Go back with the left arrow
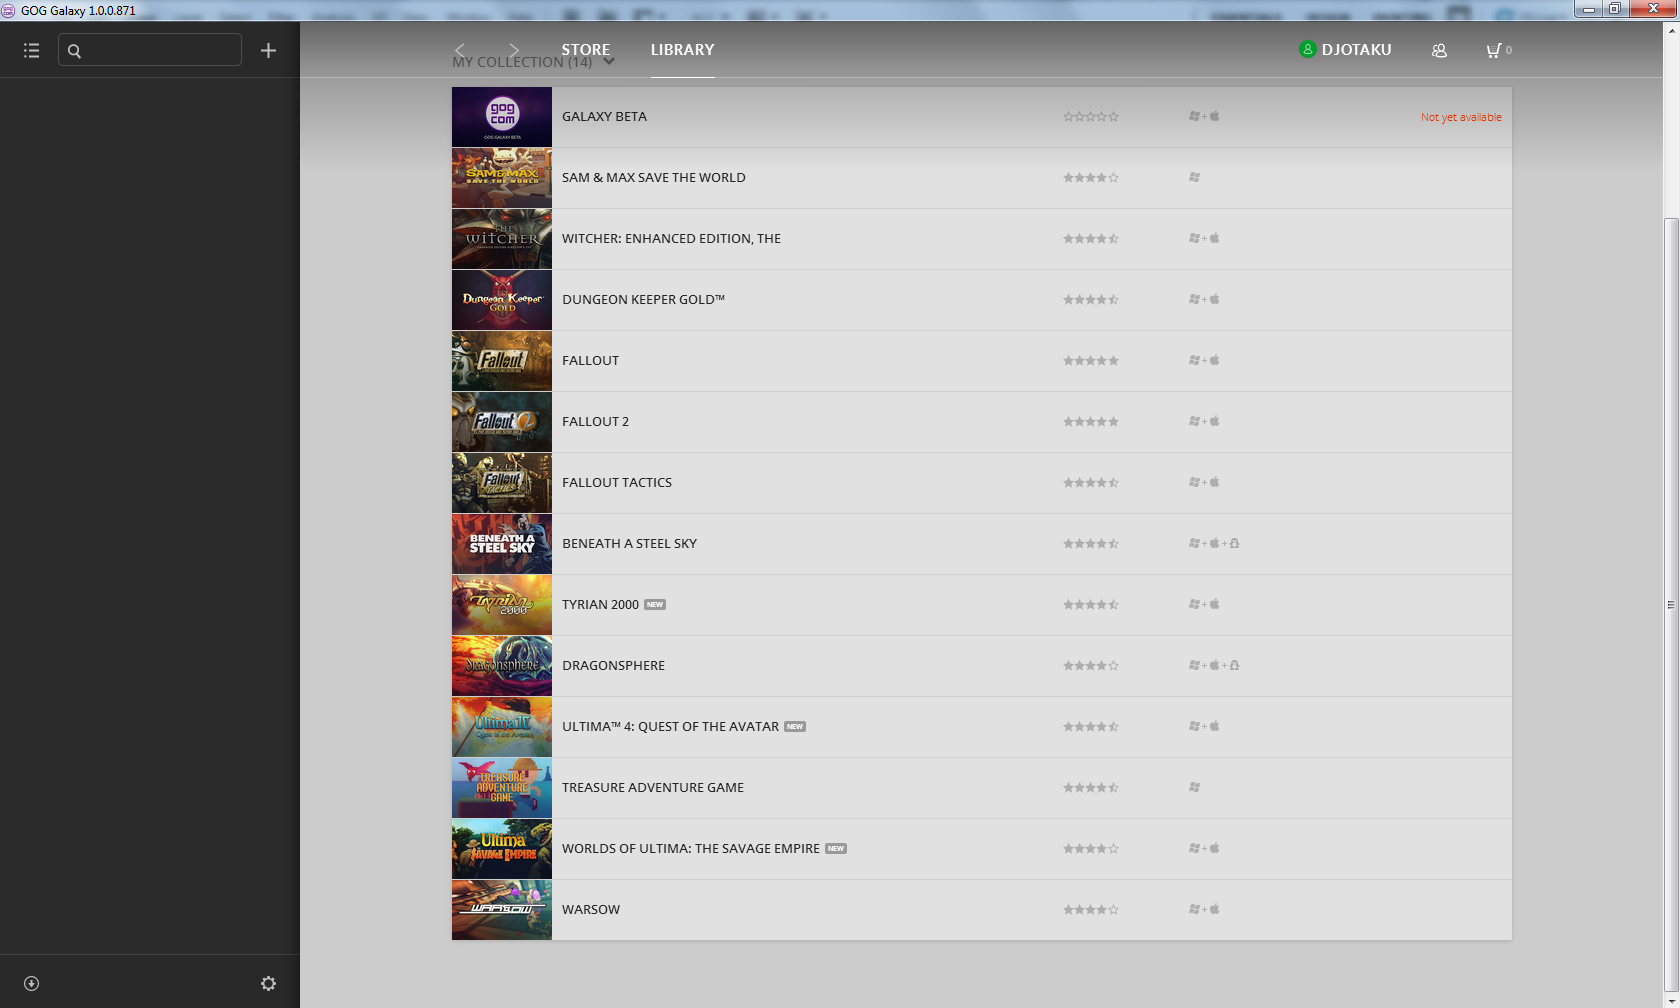Screen dimensions: 1680x1008 [459, 50]
